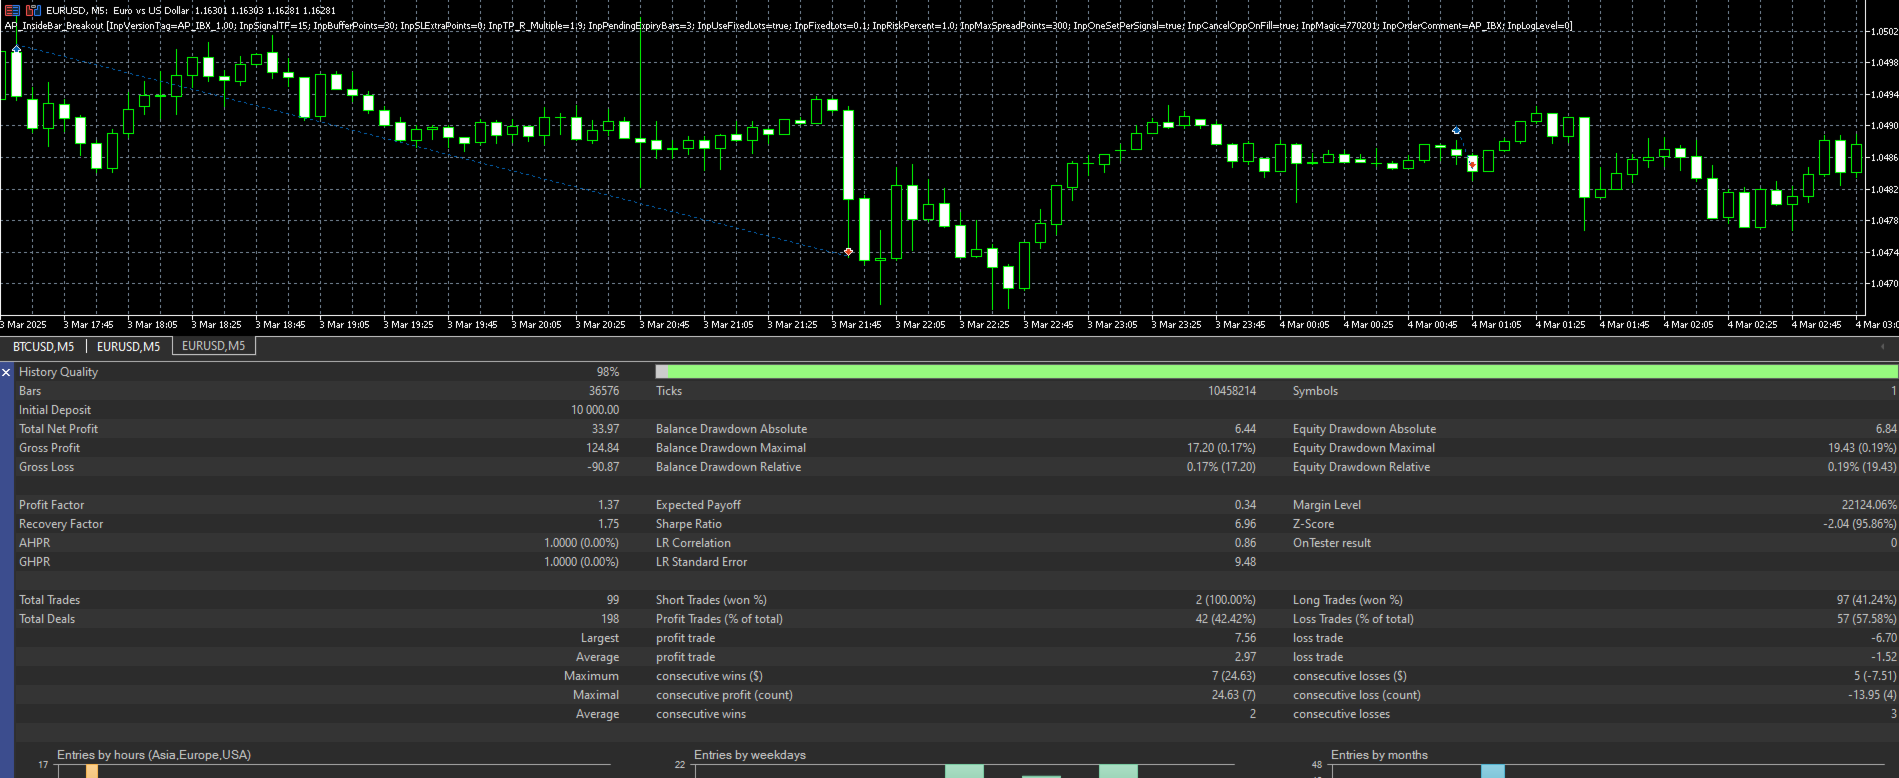Click the LR Correlation value 0.86

pos(1246,543)
